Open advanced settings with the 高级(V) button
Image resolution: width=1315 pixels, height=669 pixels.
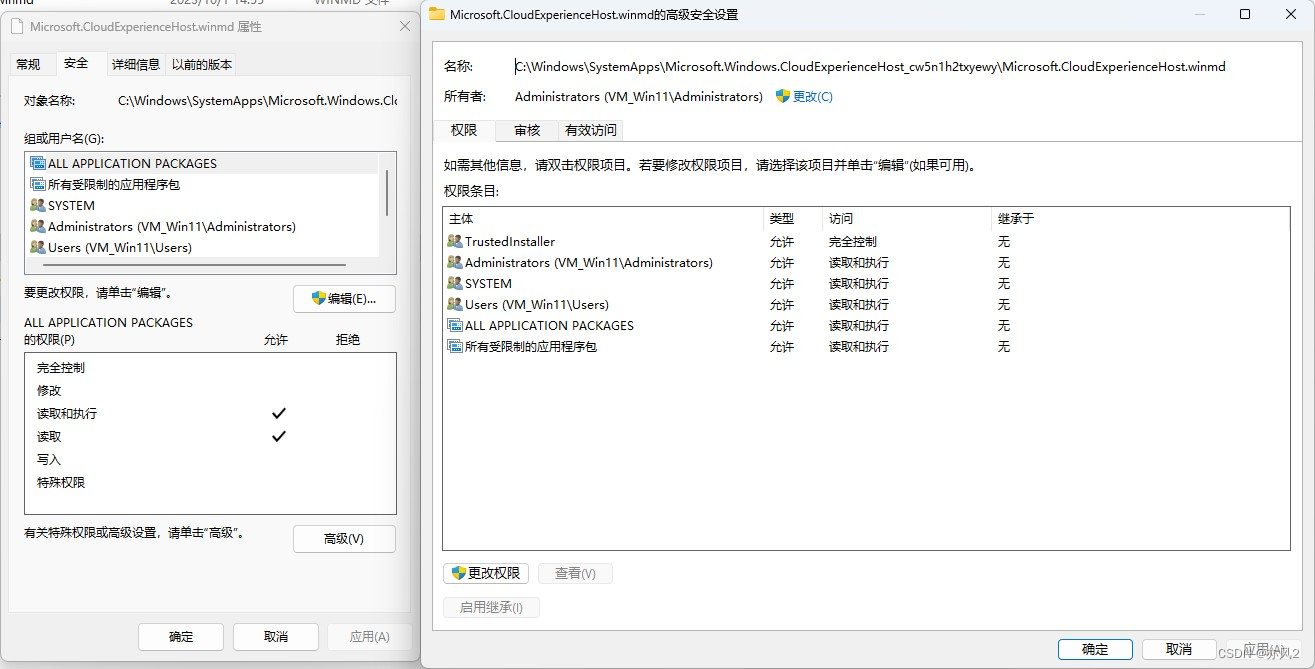point(344,538)
